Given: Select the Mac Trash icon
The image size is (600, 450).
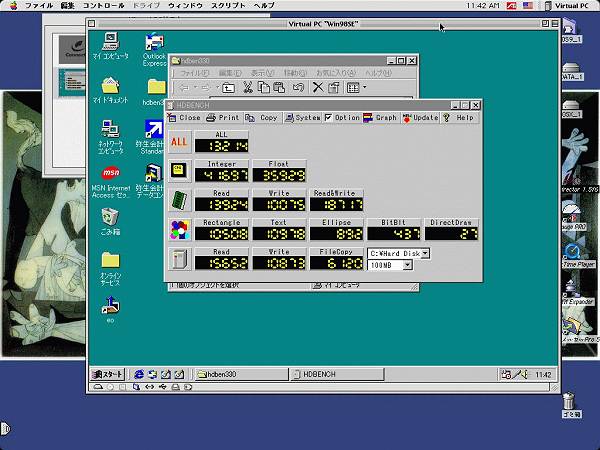Looking at the screenshot, I should [x=571, y=405].
